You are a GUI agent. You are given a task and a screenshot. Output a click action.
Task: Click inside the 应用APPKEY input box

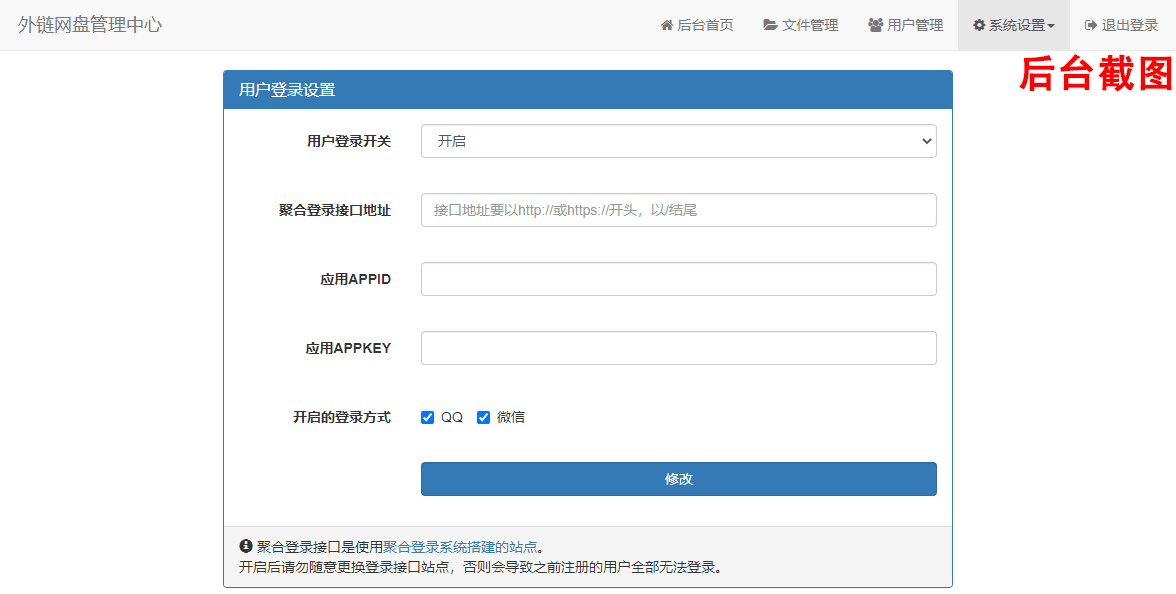pos(678,347)
